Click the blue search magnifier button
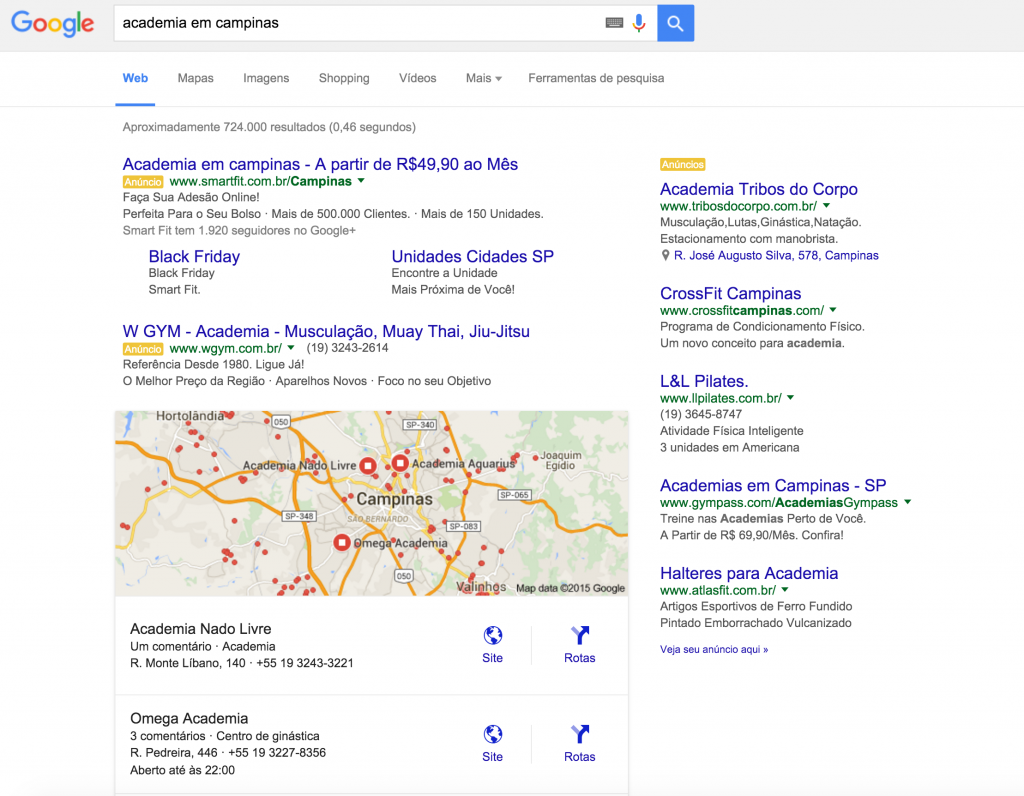The height and width of the screenshot is (796, 1024). coord(675,24)
